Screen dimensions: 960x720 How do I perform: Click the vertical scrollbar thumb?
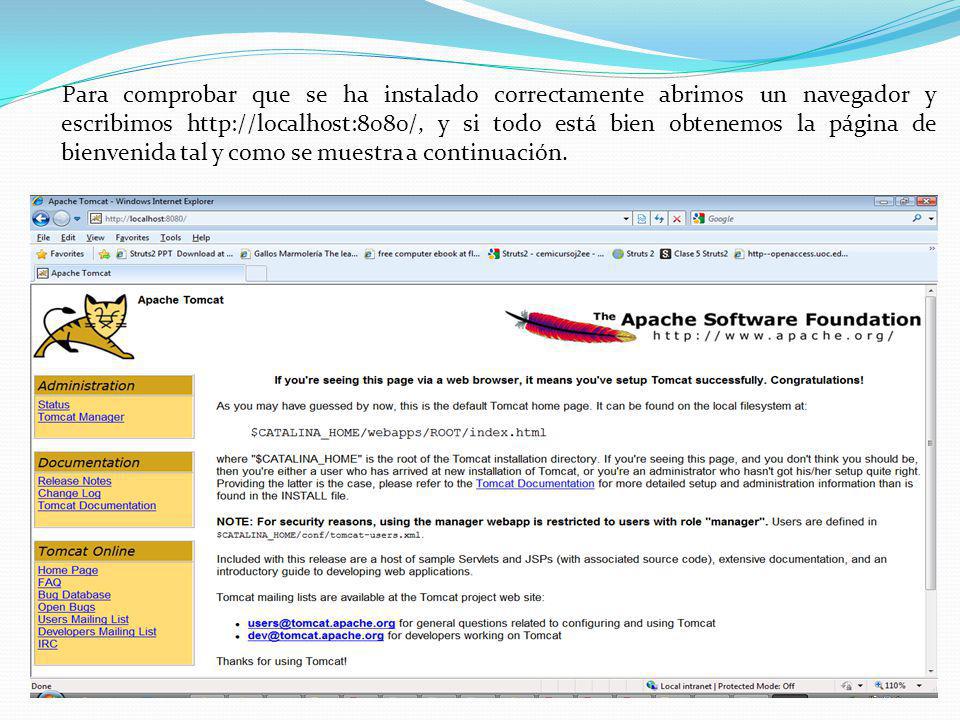click(x=931, y=443)
